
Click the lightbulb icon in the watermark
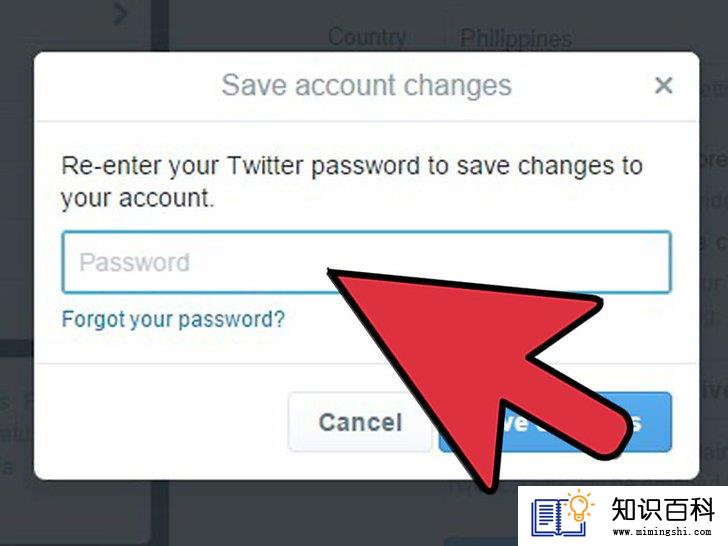(x=578, y=507)
